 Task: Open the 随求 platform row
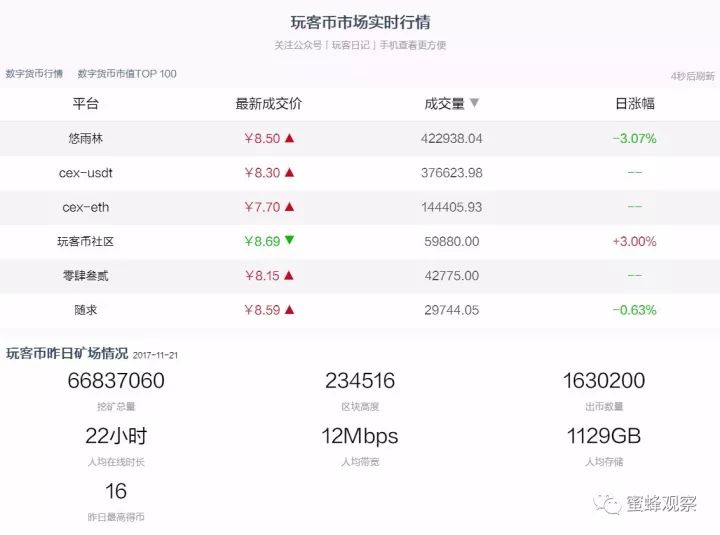[360, 310]
